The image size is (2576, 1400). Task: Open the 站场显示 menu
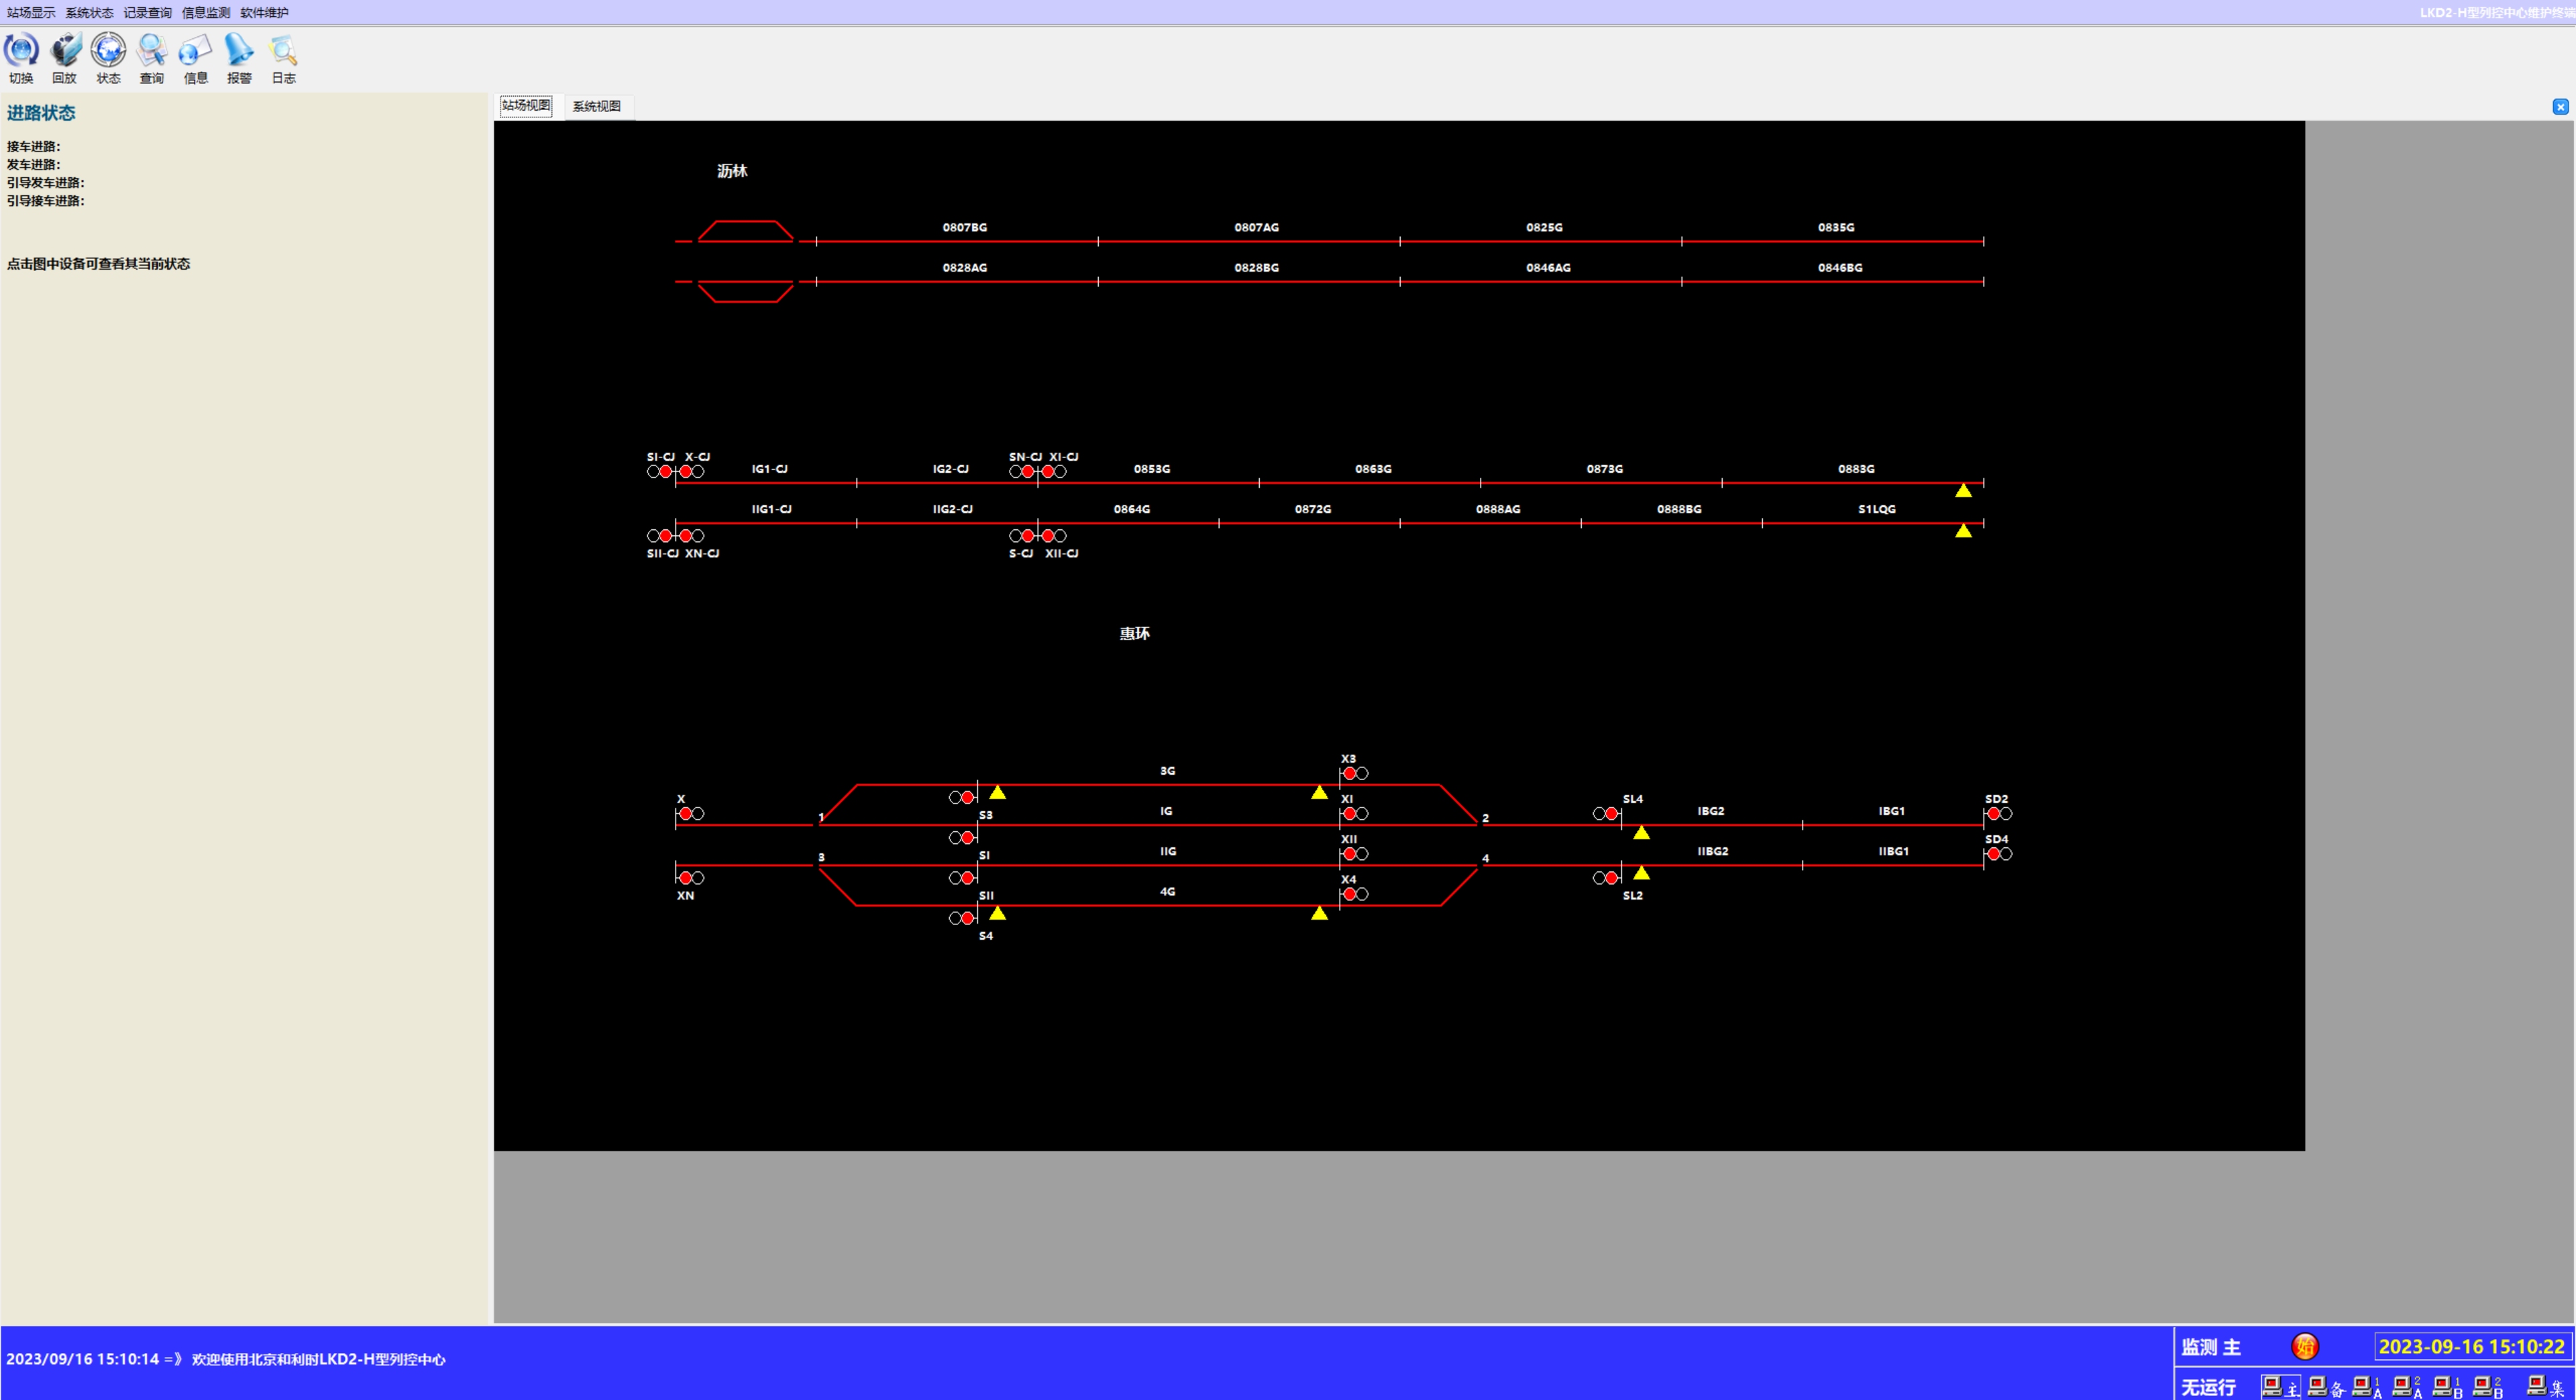[x=31, y=13]
